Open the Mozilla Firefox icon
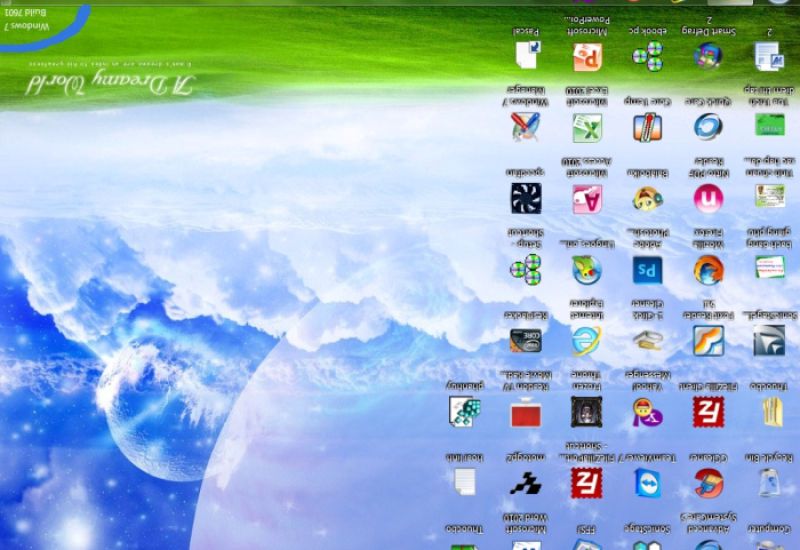 708,269
